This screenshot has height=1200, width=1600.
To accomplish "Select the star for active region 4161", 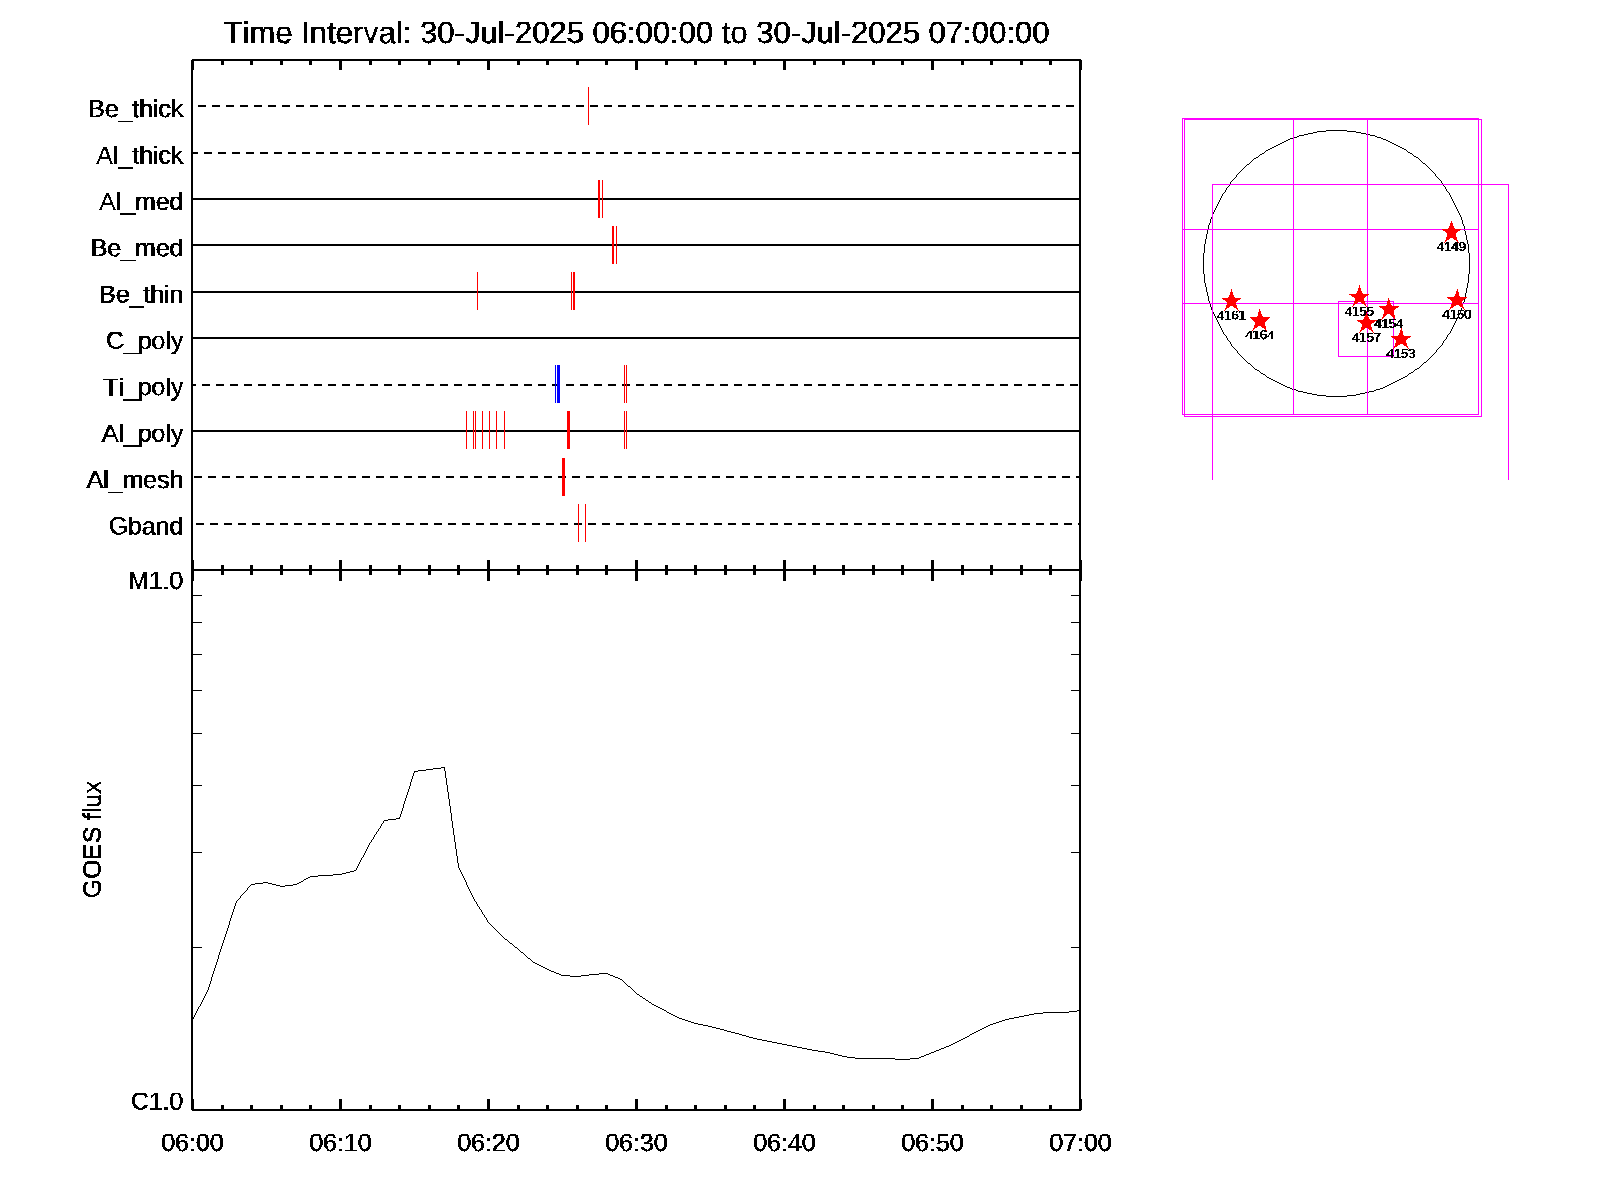I will pyautogui.click(x=1231, y=301).
